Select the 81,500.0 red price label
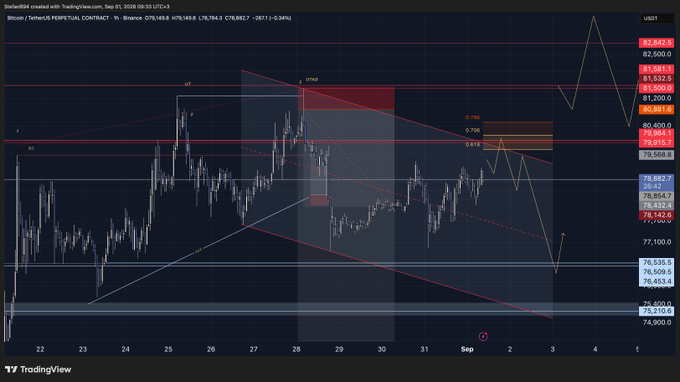Screen dimensions: 680x382 pos(656,88)
